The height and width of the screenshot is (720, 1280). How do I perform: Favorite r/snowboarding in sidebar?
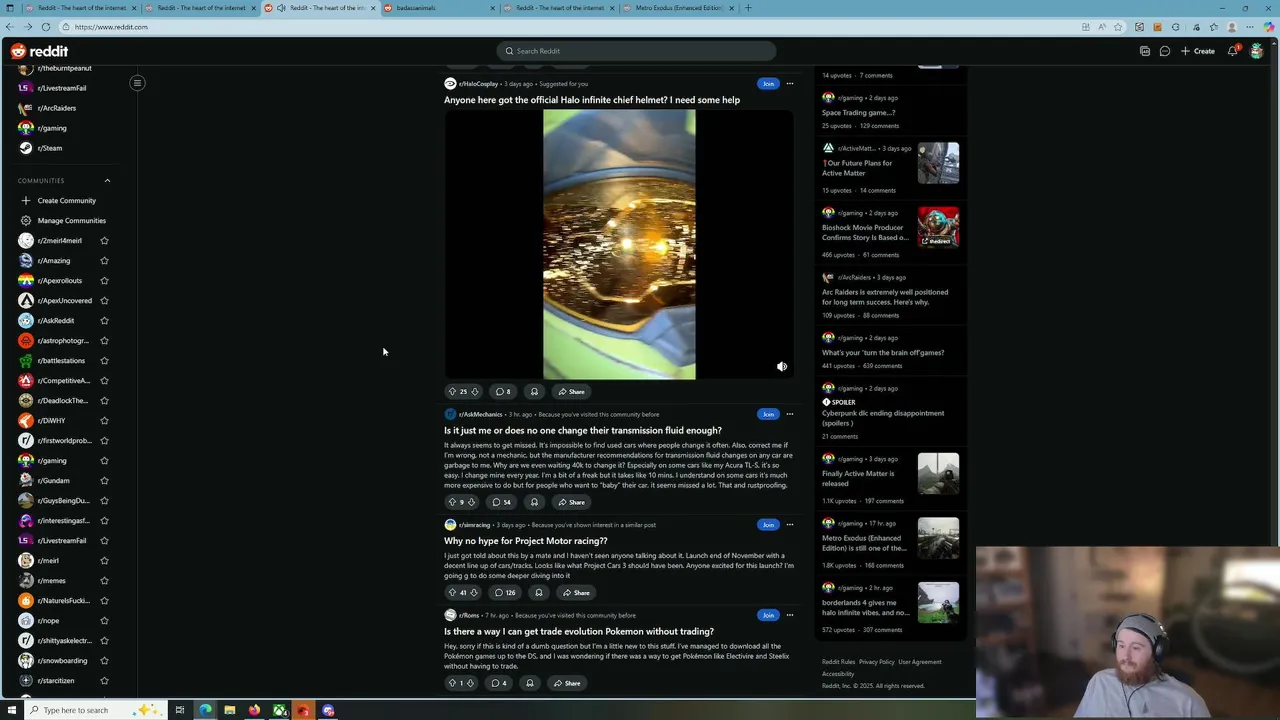pos(104,661)
